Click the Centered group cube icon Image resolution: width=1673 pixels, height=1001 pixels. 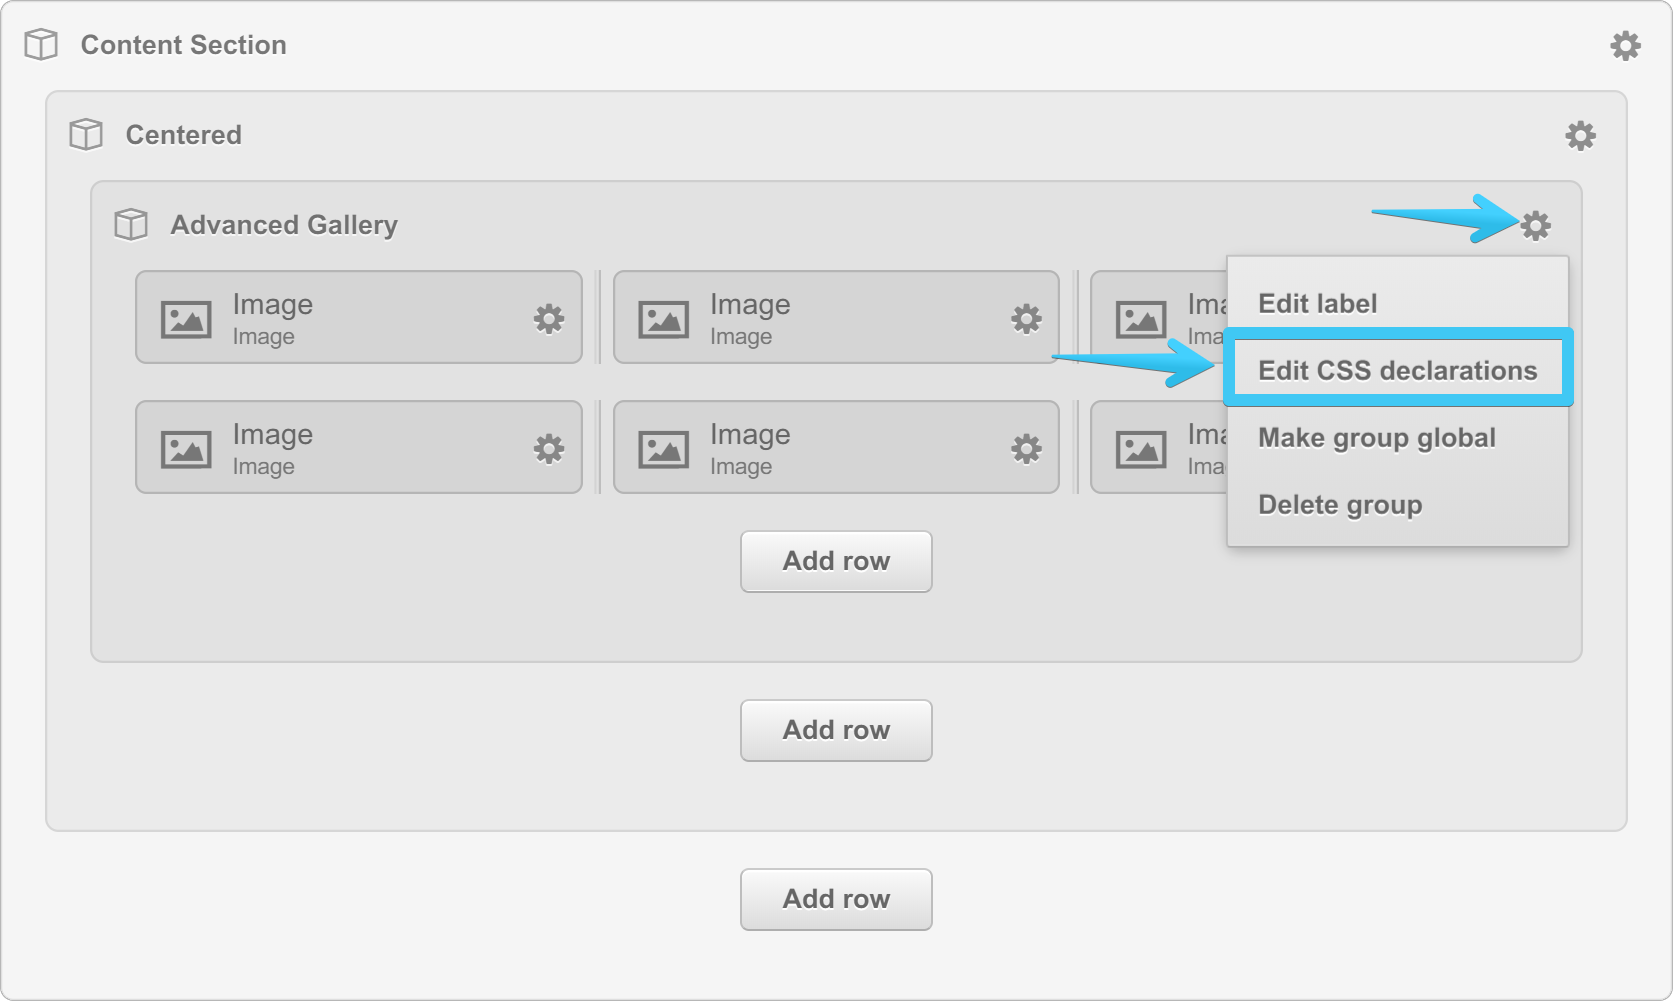(x=86, y=135)
